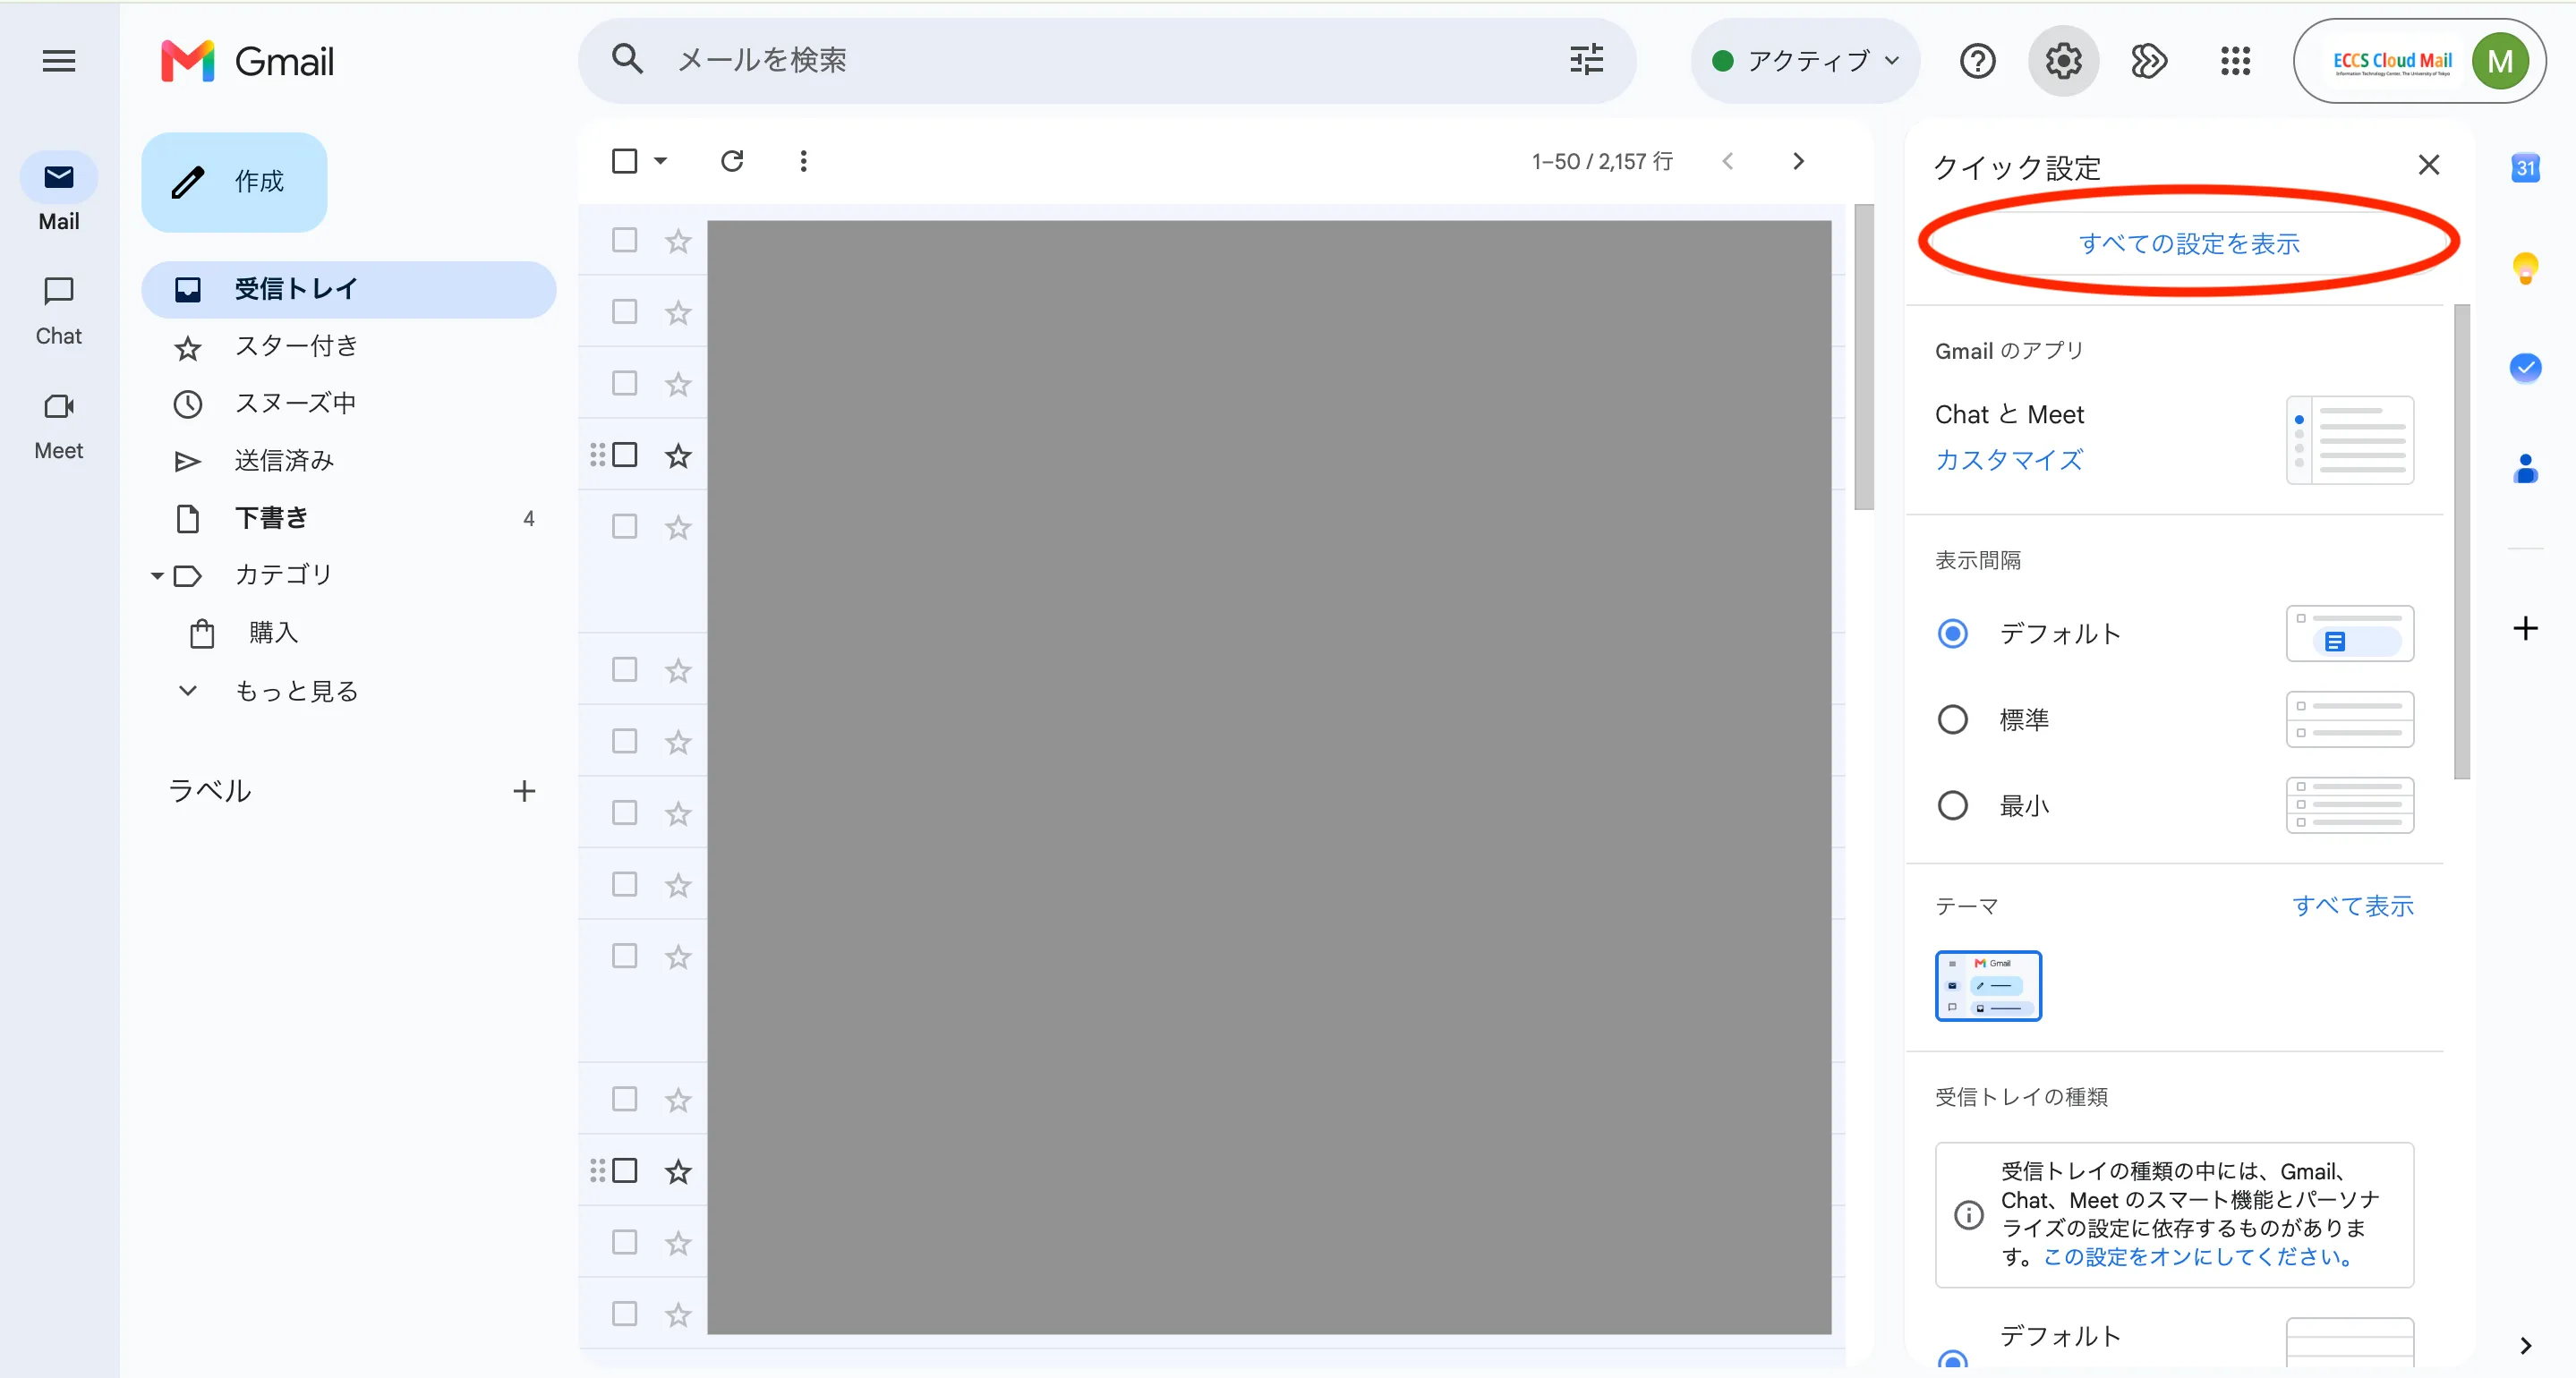Click the 1–50 / 2,157 行 page count

tap(1602, 161)
